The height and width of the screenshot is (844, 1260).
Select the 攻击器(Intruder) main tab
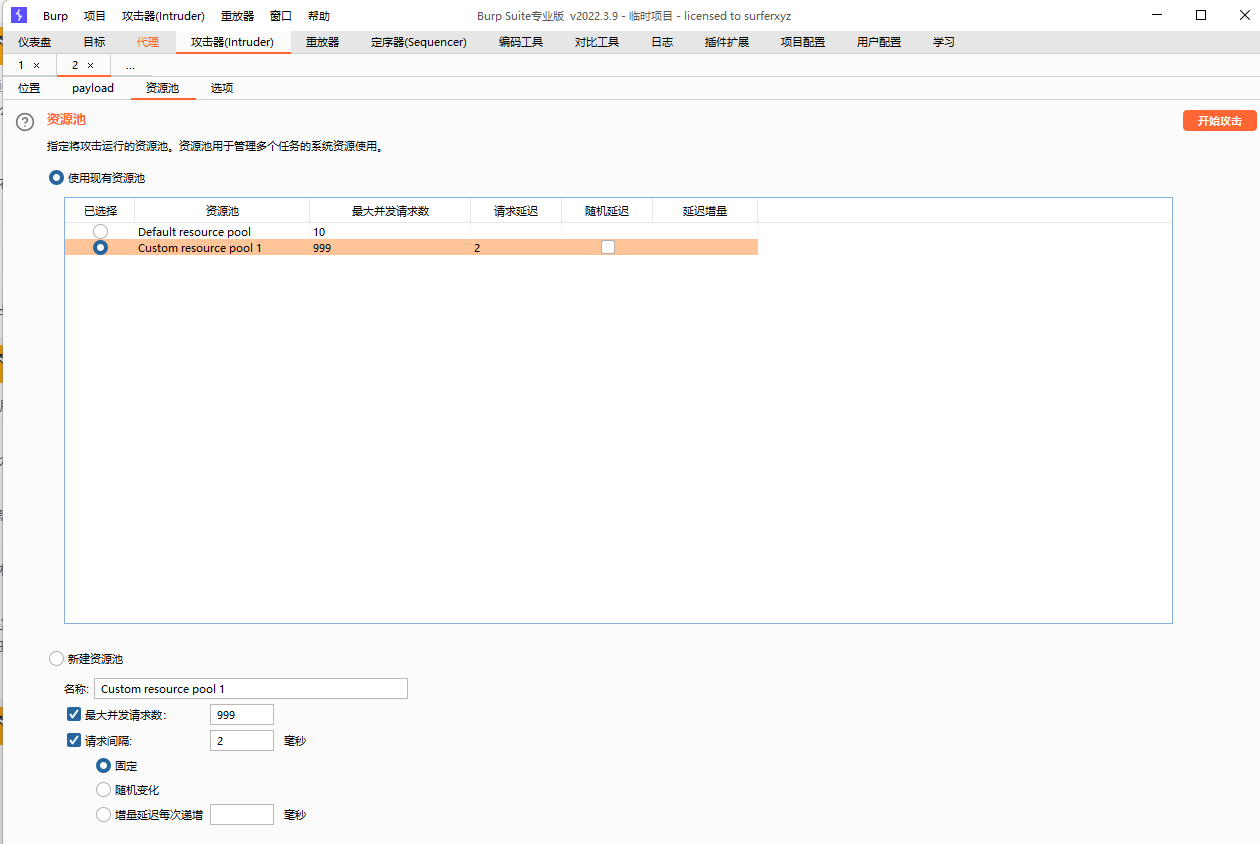pos(233,42)
